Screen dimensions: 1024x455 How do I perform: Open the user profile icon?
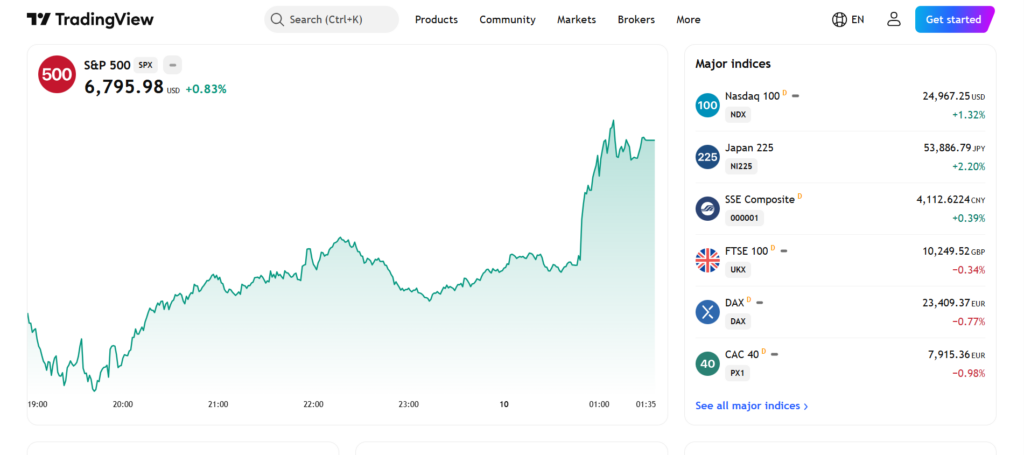[893, 20]
